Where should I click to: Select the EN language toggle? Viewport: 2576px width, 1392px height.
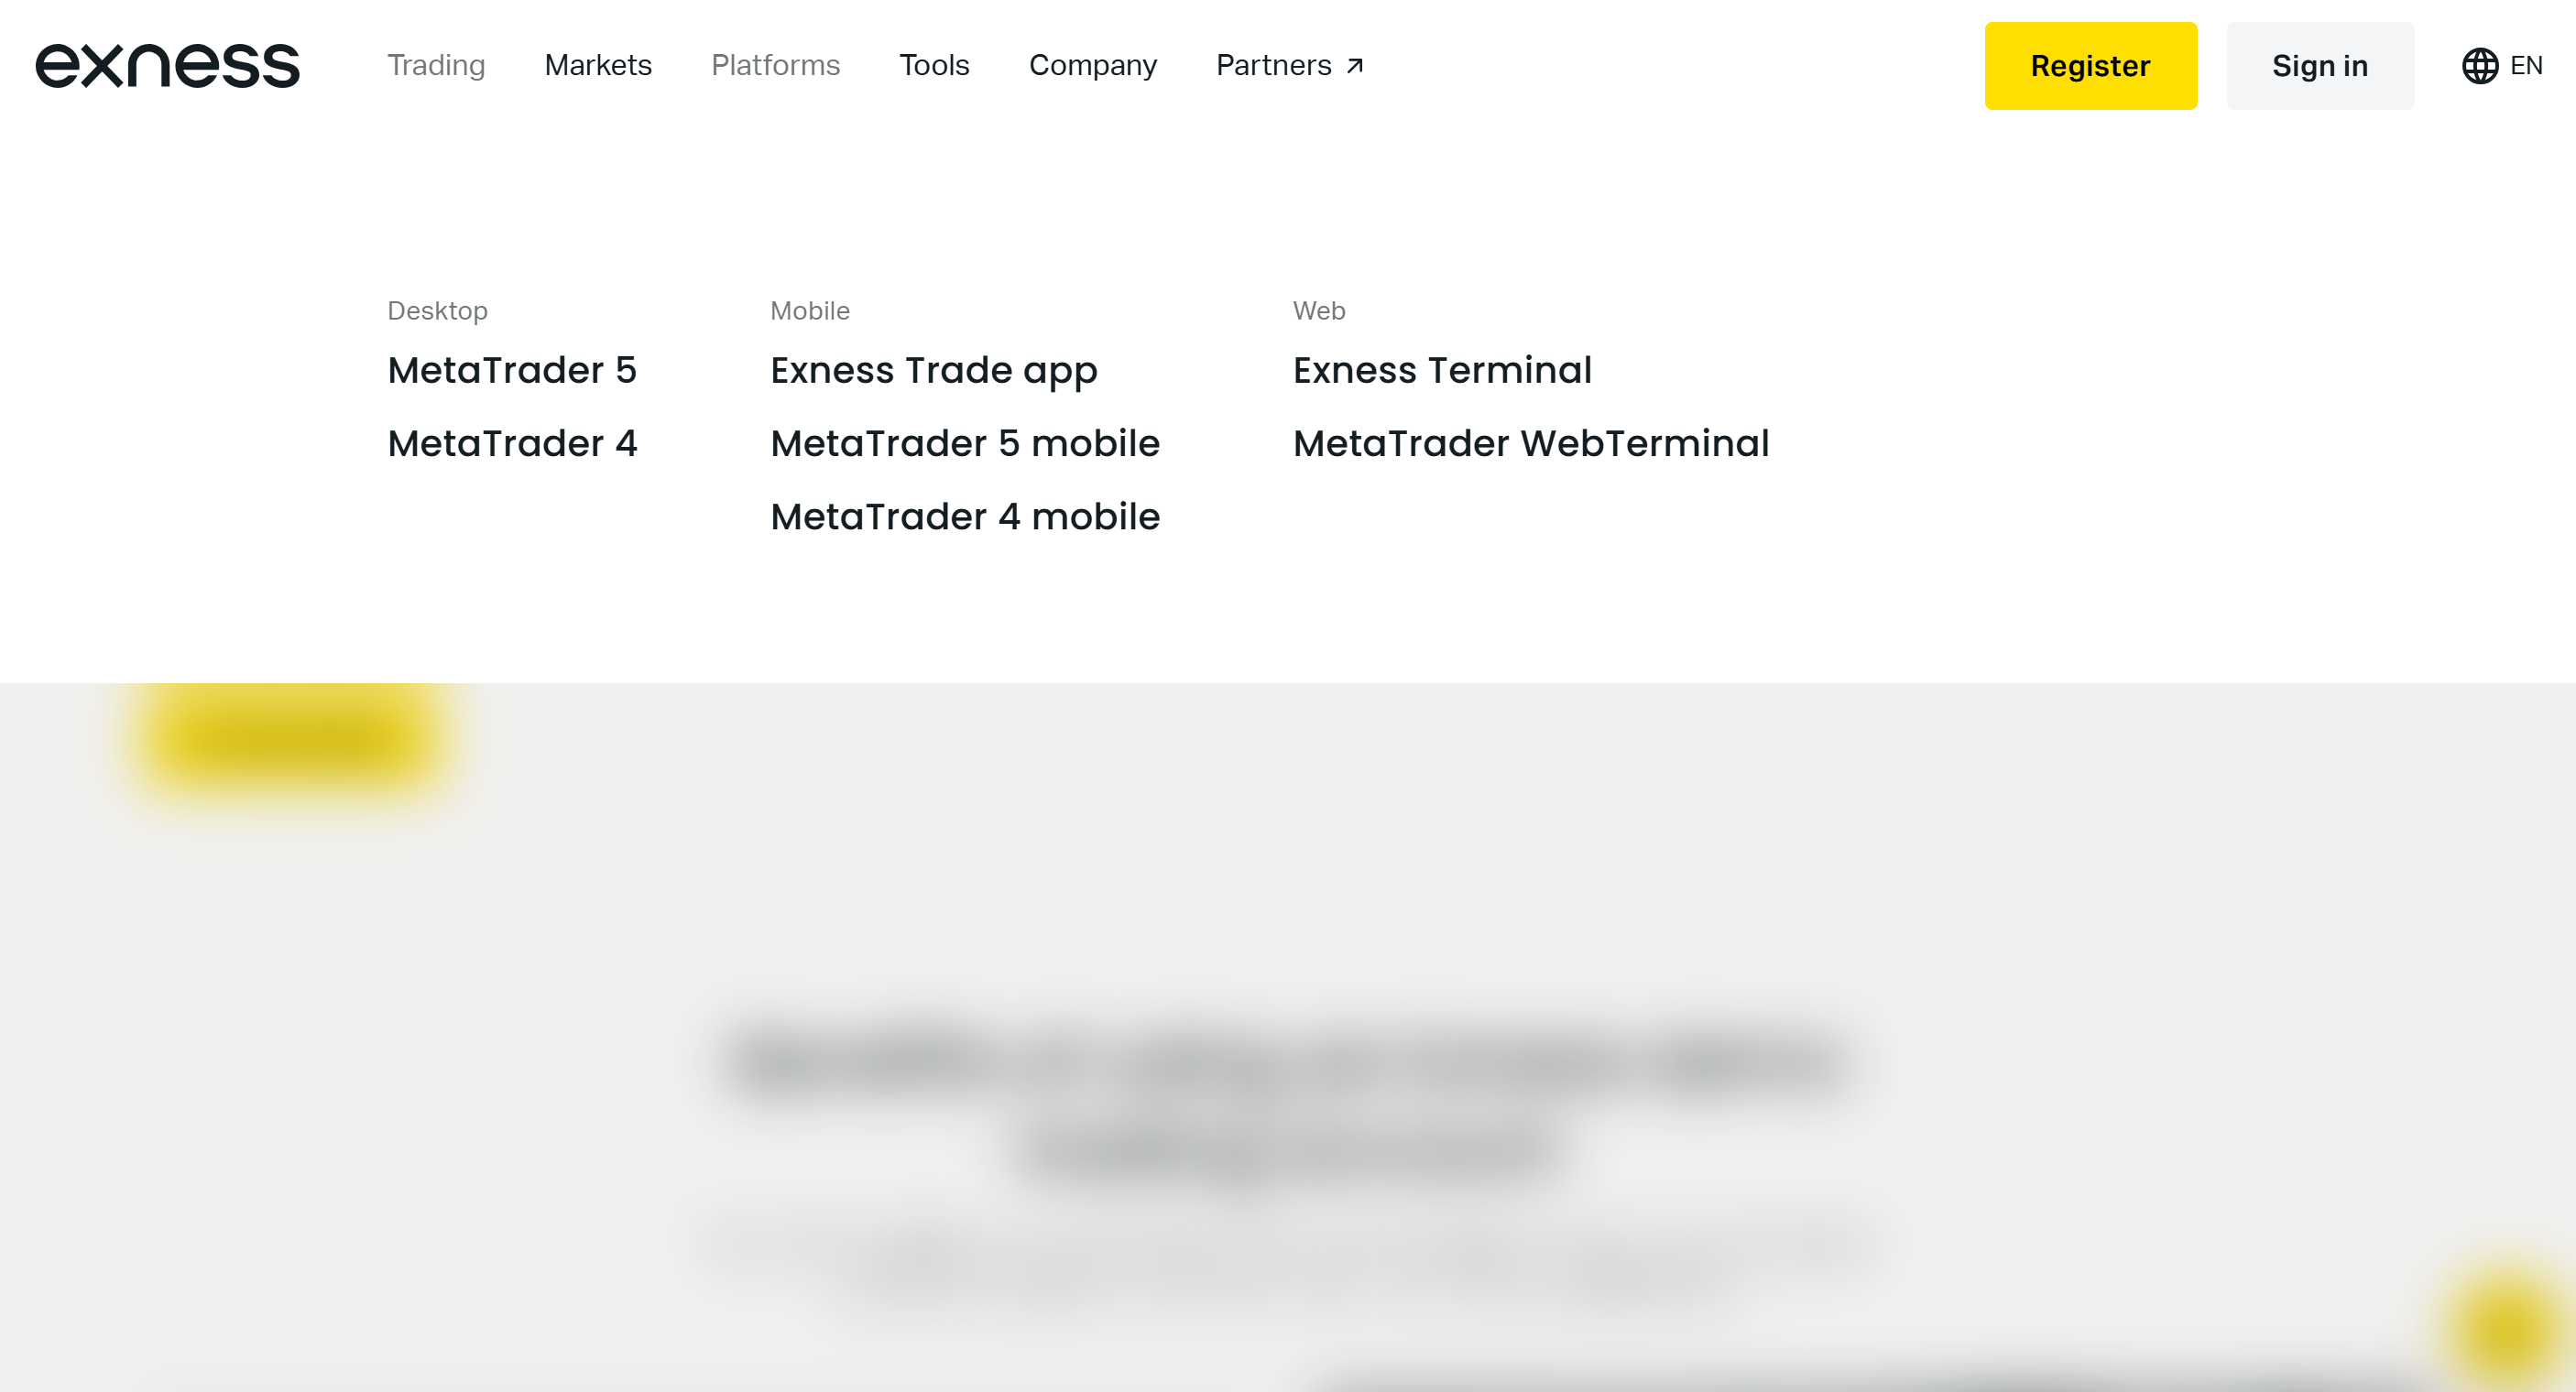coord(2503,65)
